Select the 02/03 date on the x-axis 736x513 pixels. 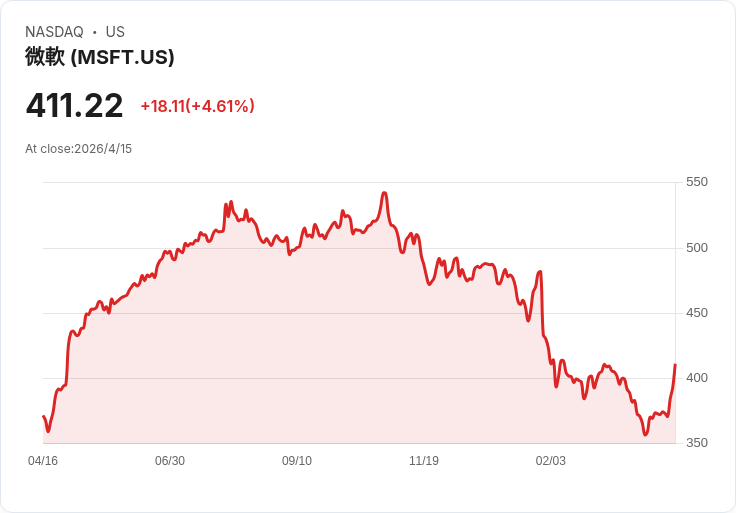tap(551, 461)
